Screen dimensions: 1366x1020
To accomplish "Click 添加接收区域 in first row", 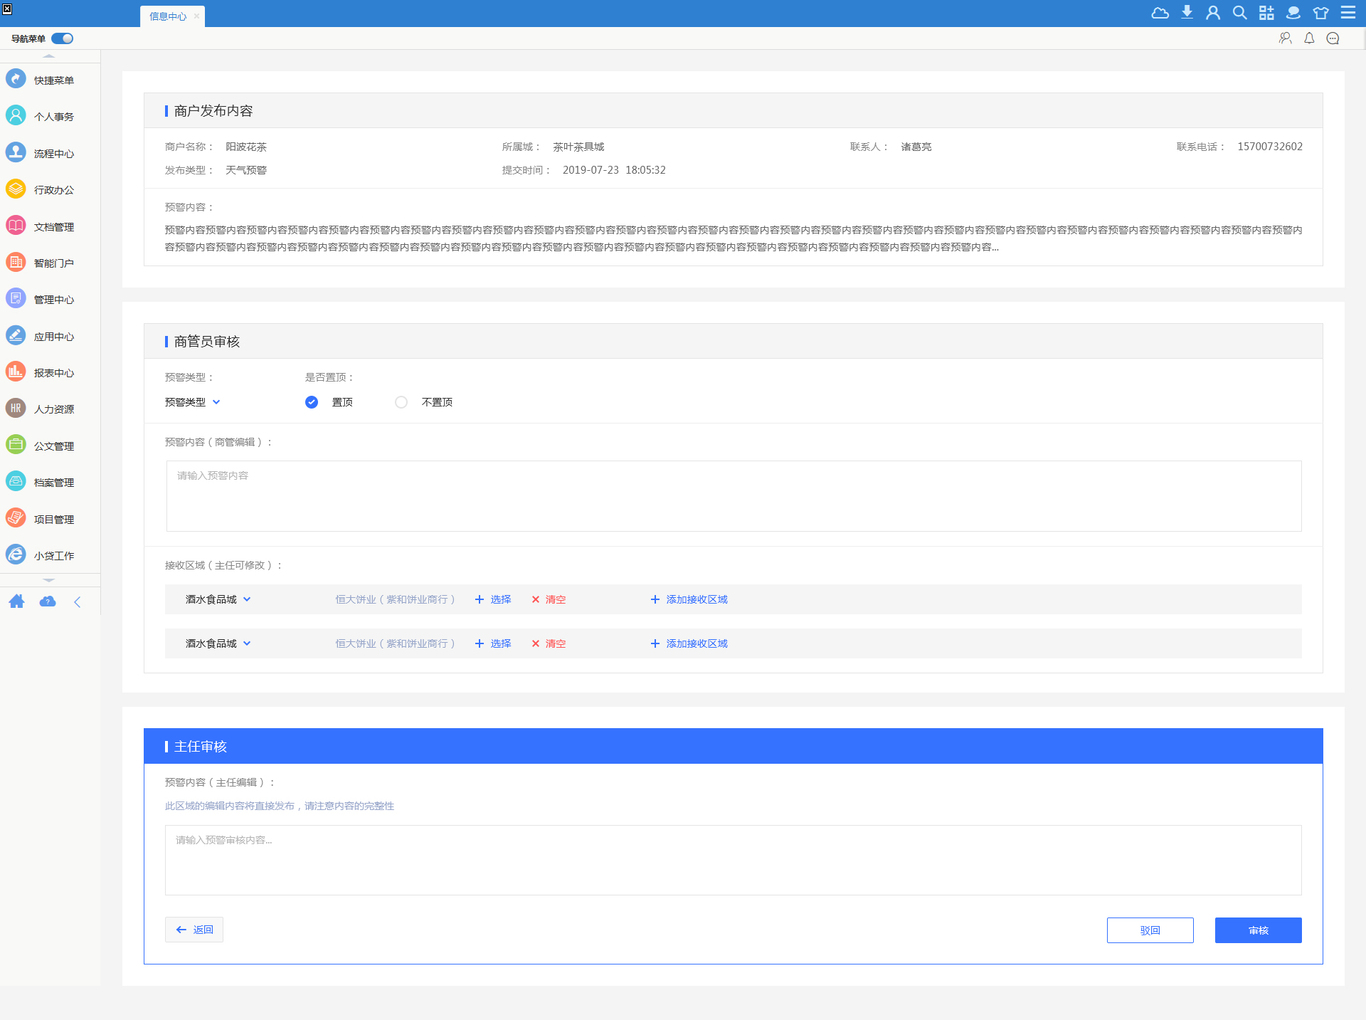I will click(689, 599).
